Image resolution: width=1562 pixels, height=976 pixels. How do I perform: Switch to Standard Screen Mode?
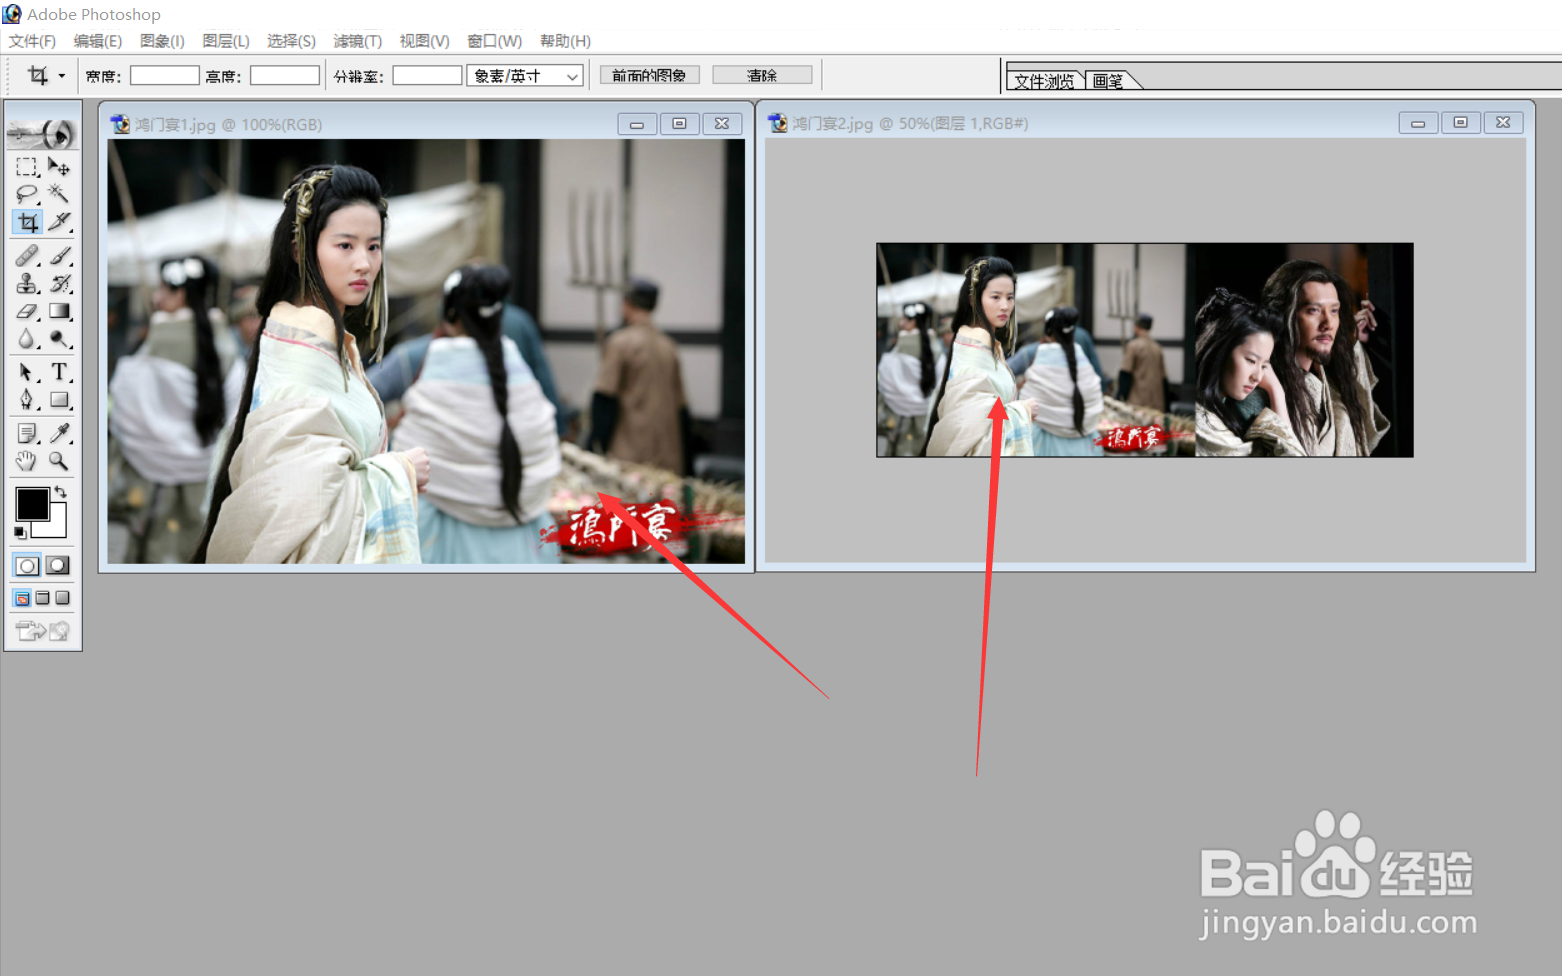22,598
